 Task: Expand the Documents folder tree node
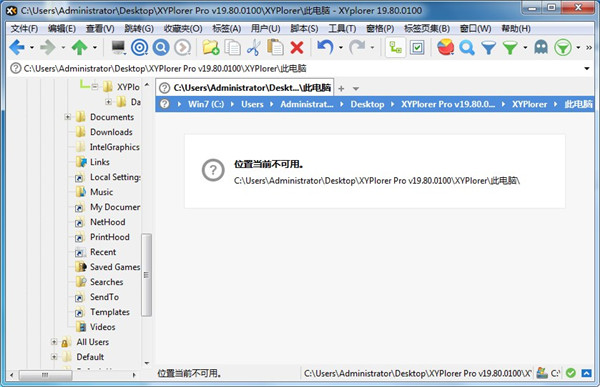click(x=68, y=117)
